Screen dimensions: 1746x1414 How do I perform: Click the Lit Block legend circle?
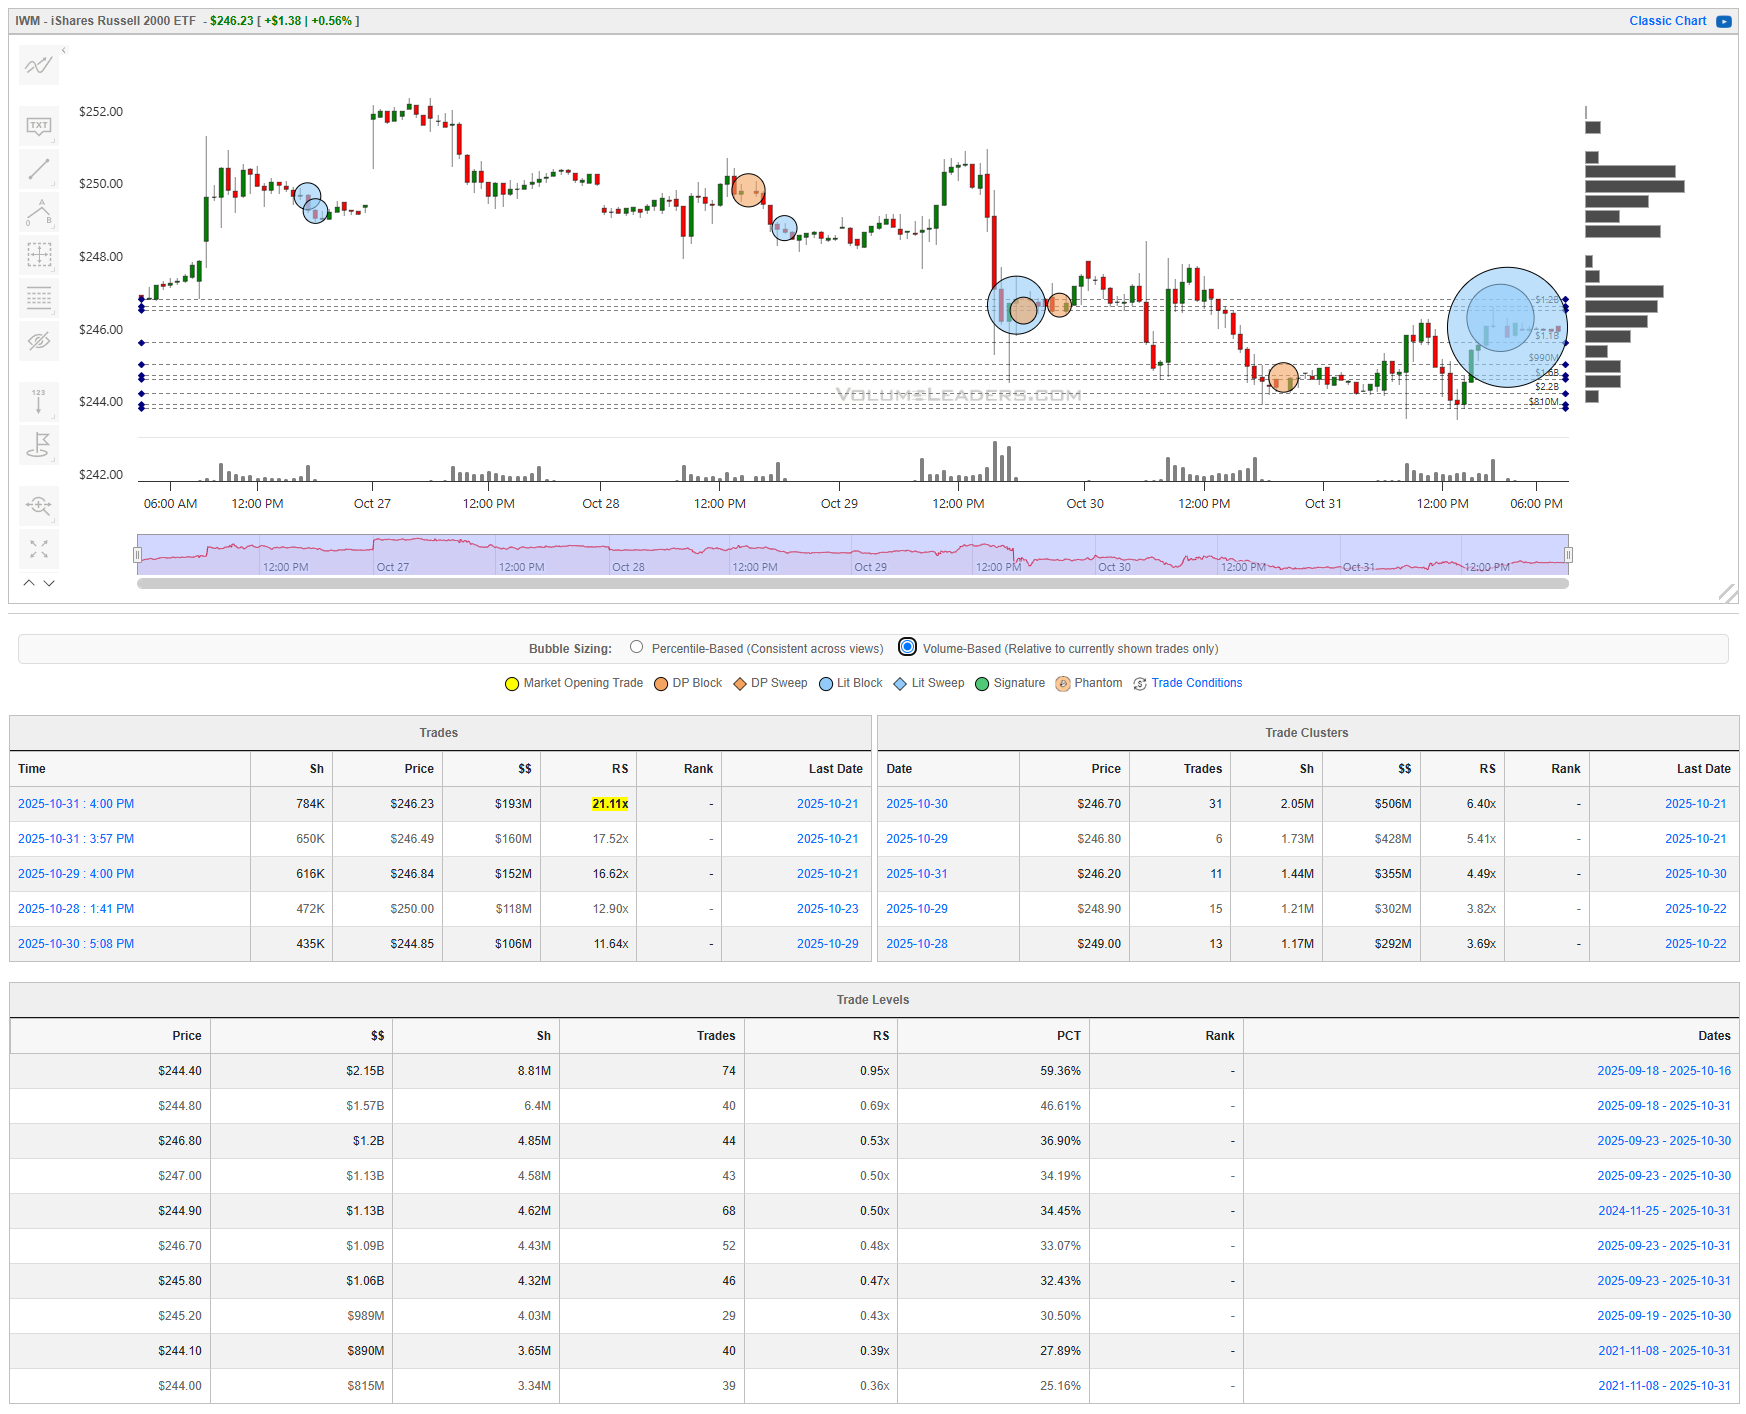[x=826, y=684]
